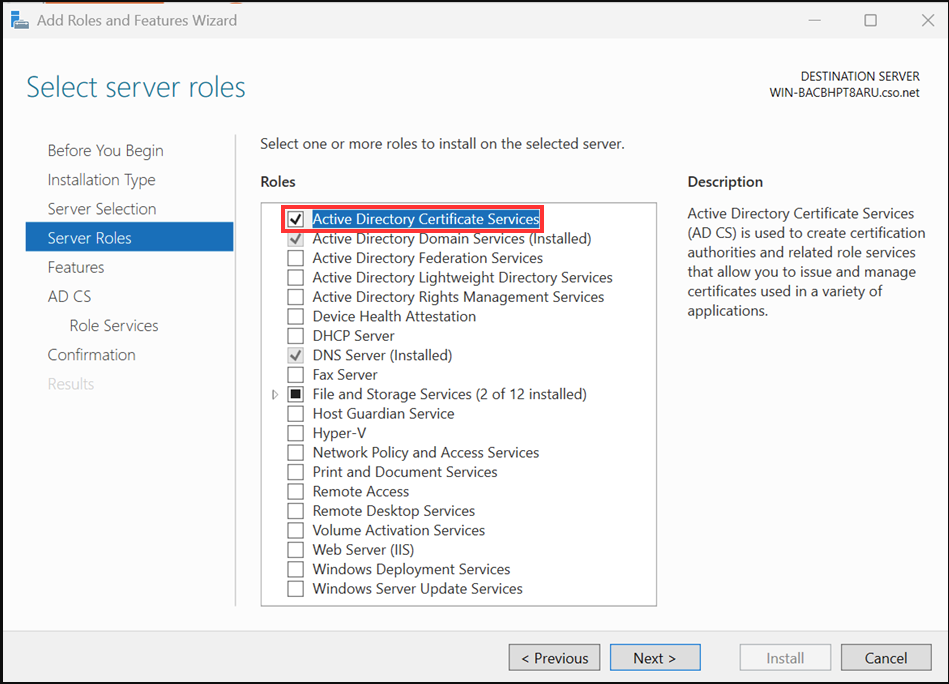Click the Next button
Screen dimensions: 949x684
[654, 658]
